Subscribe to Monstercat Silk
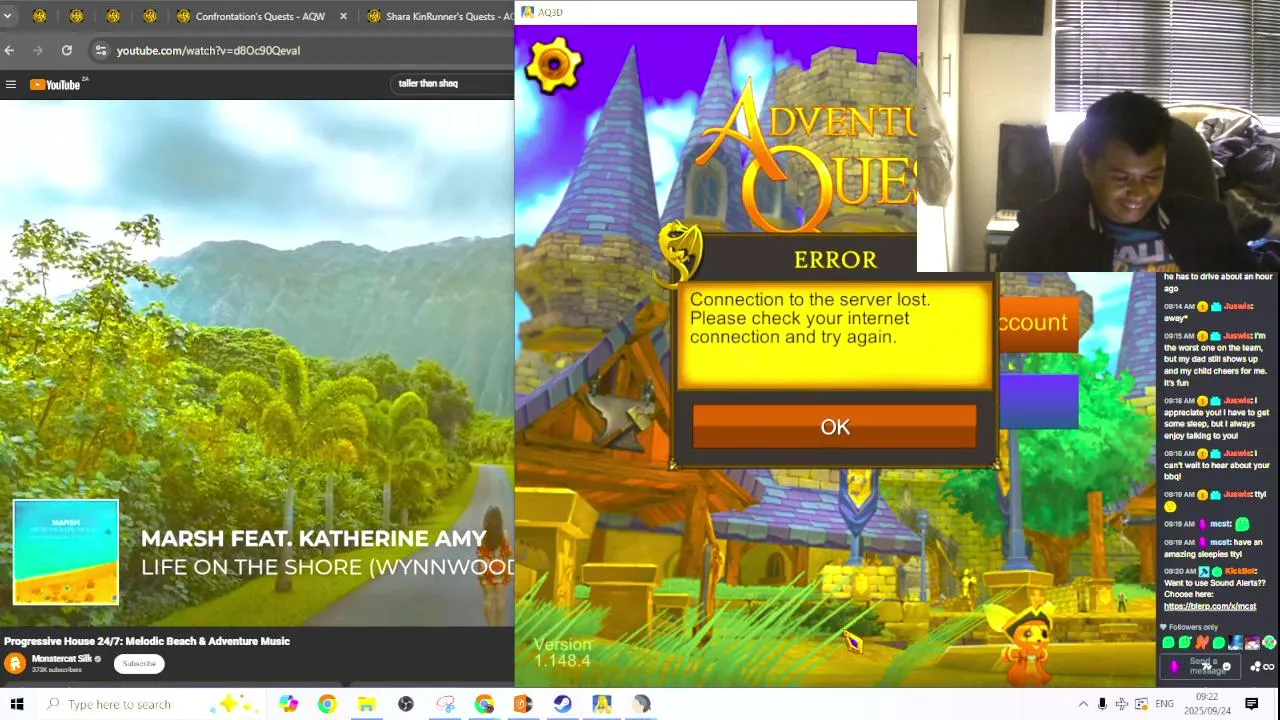Screen dimensions: 1280x720 (139, 663)
